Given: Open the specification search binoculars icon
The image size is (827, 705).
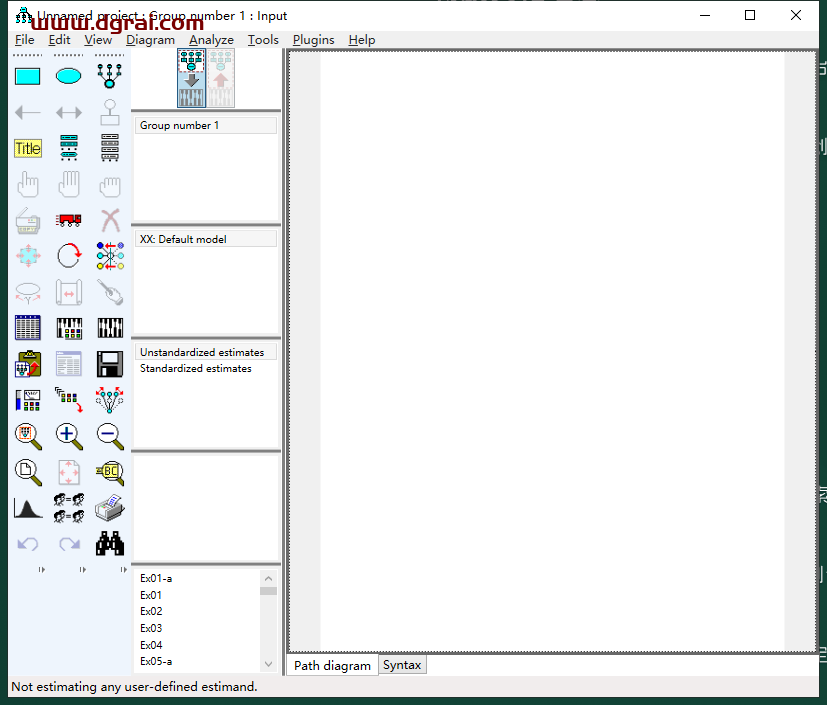Looking at the screenshot, I should tap(110, 543).
